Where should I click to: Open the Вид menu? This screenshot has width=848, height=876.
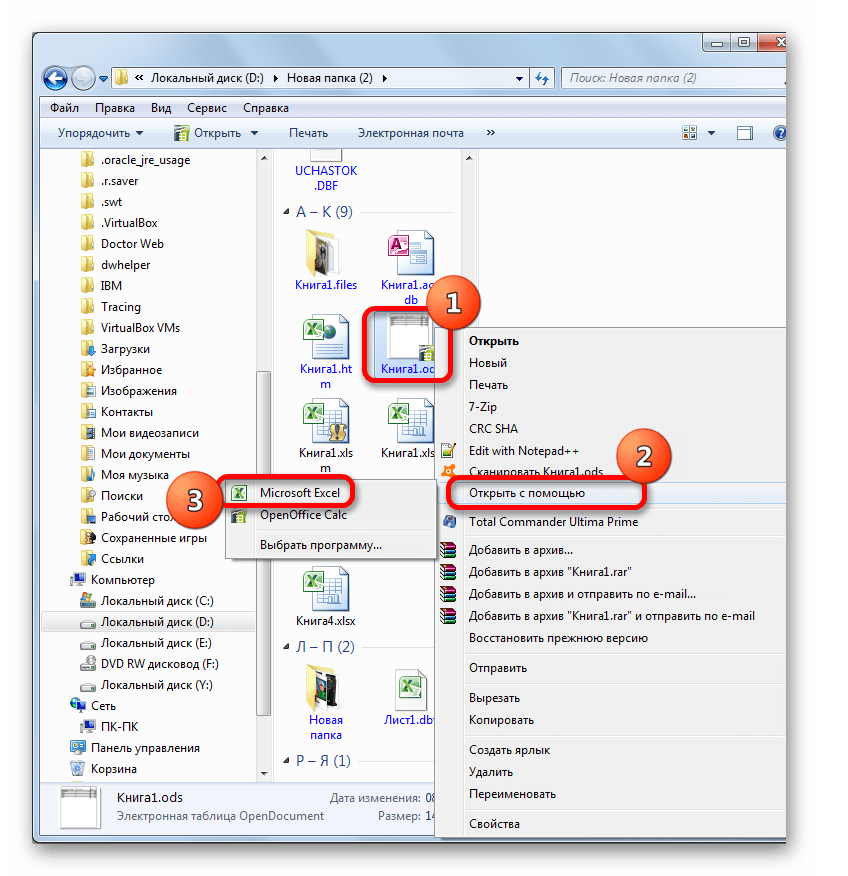click(x=161, y=108)
